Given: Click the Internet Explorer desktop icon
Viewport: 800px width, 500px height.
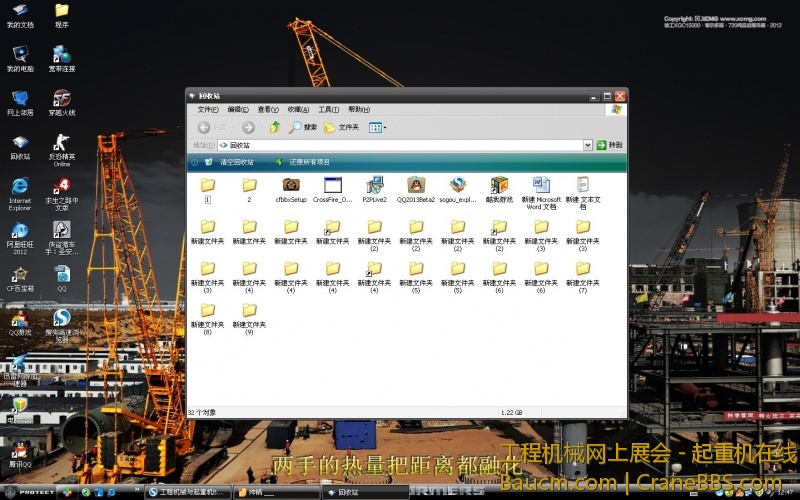Looking at the screenshot, I should pos(20,187).
